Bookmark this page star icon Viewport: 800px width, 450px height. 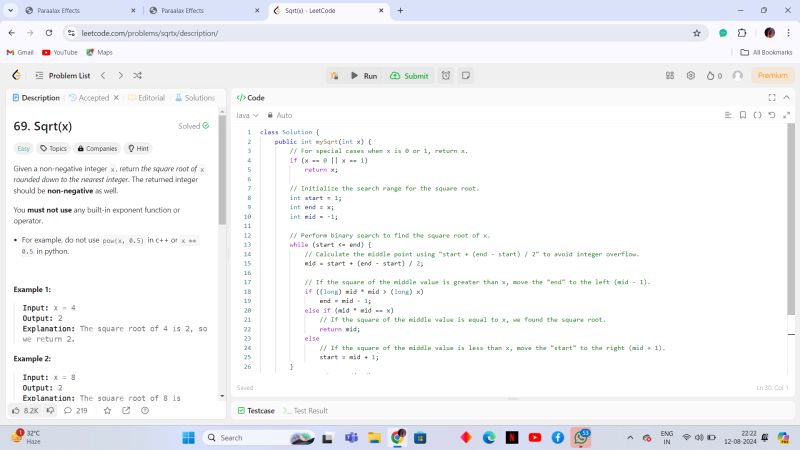[697, 33]
